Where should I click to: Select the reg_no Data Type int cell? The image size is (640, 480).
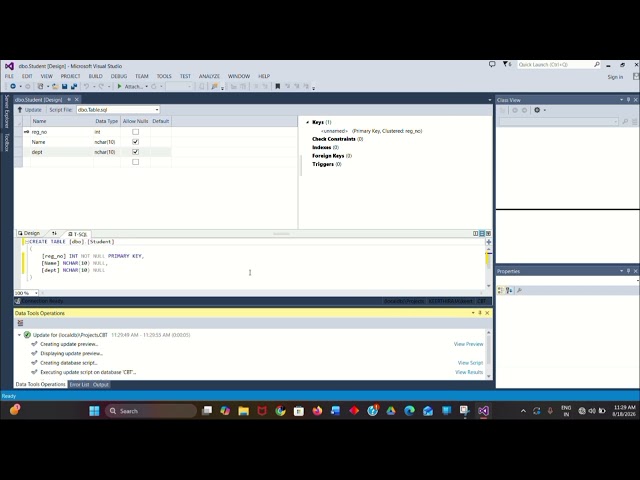click(x=107, y=132)
